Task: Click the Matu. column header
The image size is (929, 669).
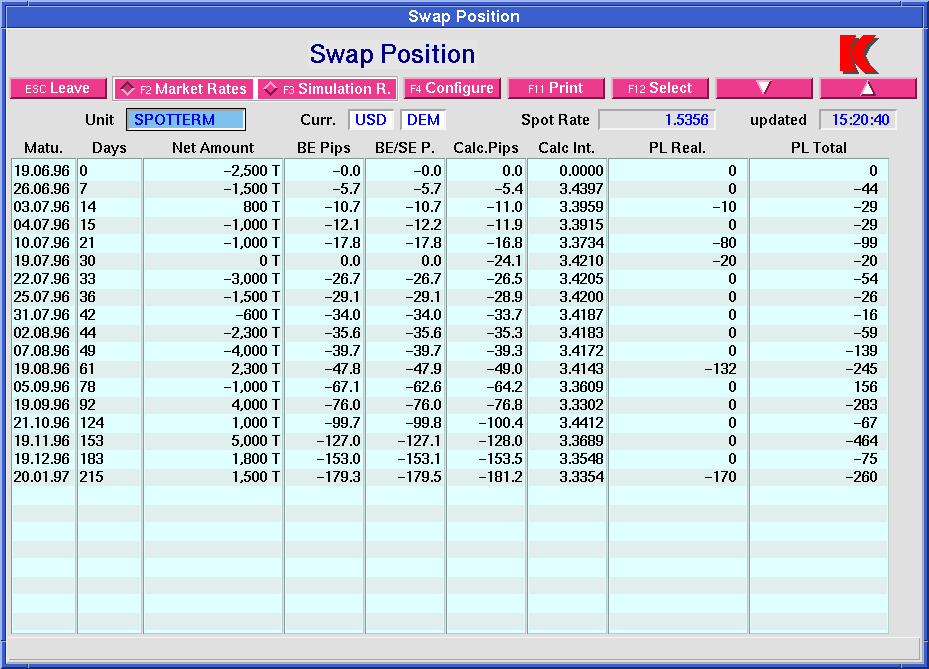Action: point(43,148)
